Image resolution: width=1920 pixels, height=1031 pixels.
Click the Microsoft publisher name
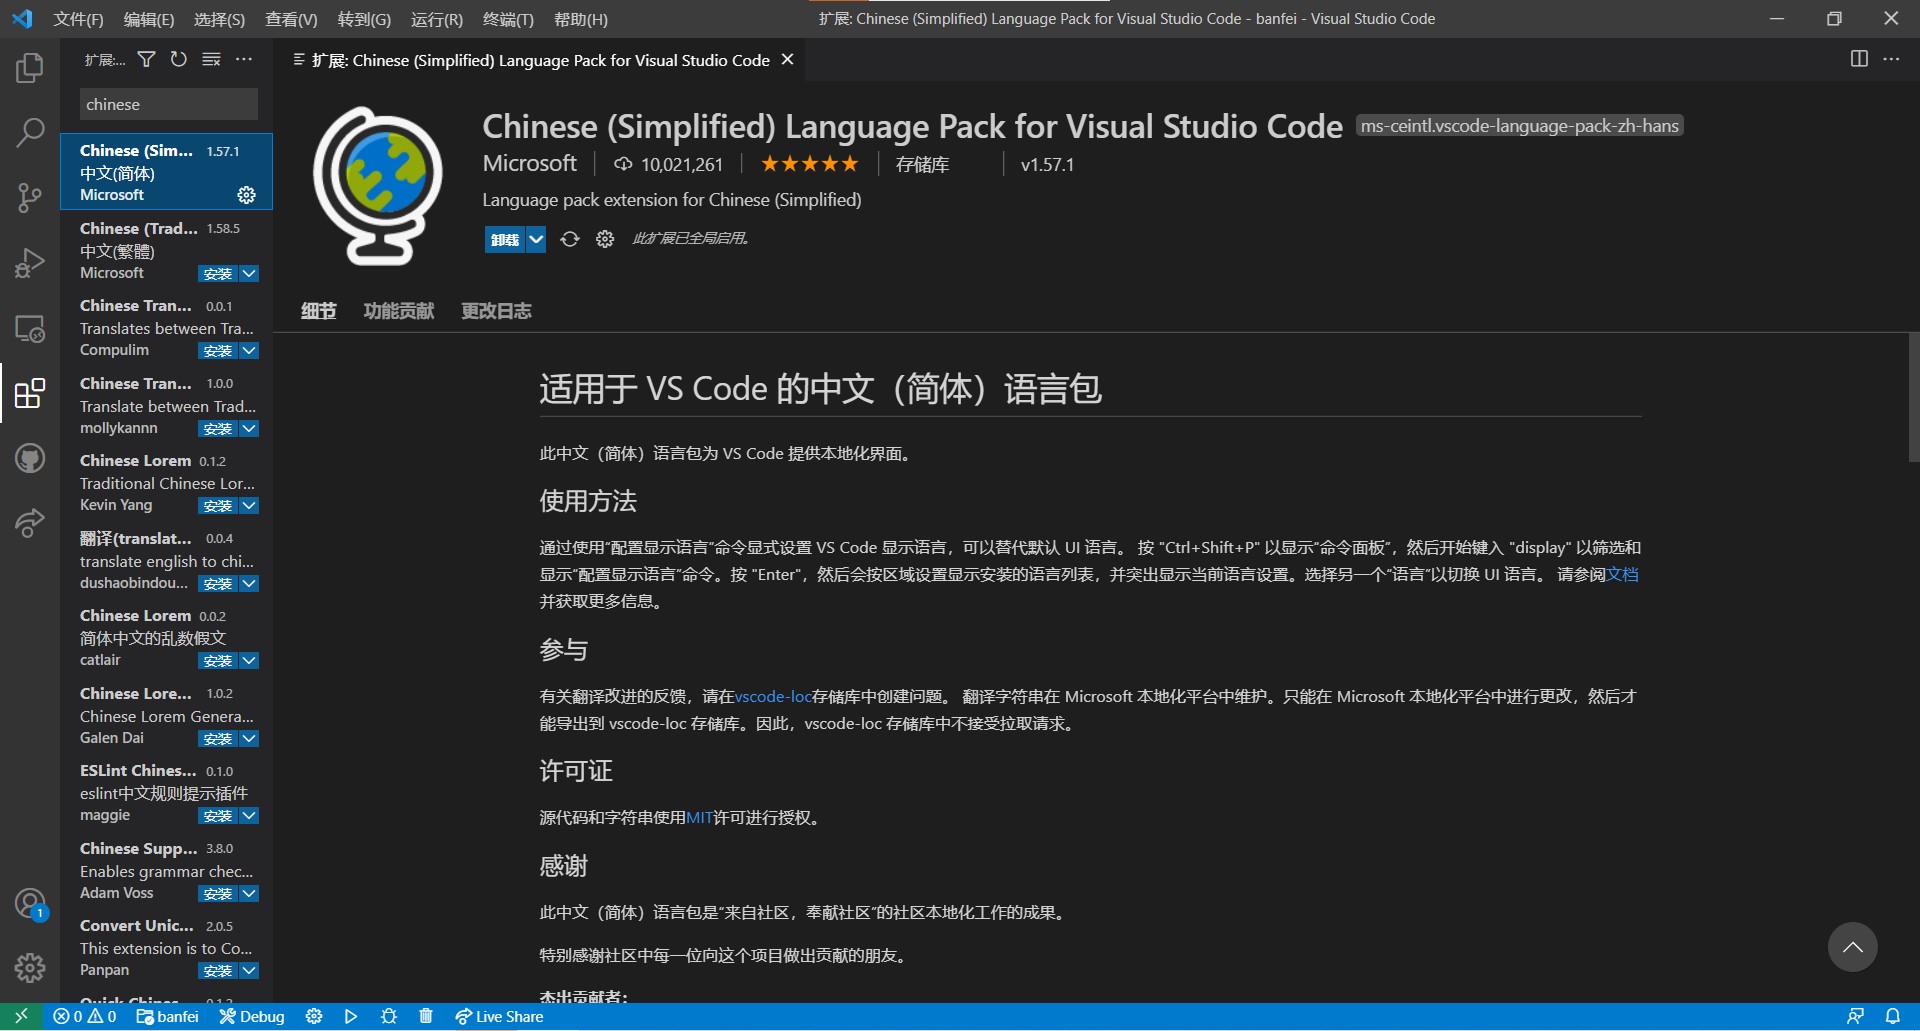530,163
